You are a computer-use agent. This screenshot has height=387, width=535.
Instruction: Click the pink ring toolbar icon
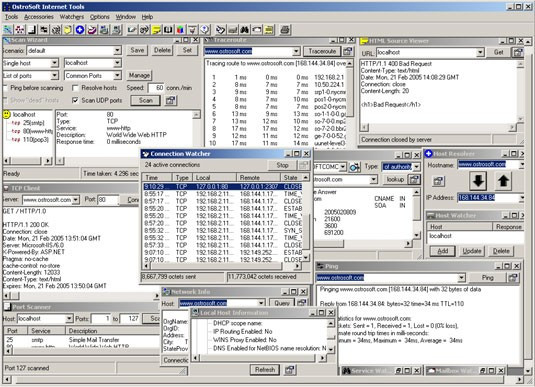92,30
